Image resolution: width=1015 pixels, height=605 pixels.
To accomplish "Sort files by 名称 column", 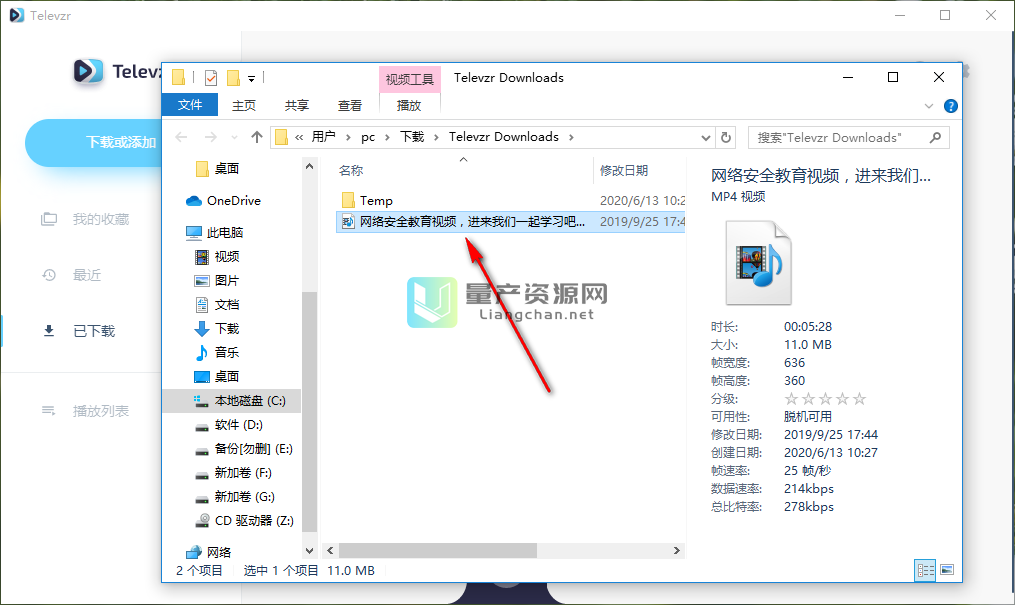I will (x=350, y=170).
